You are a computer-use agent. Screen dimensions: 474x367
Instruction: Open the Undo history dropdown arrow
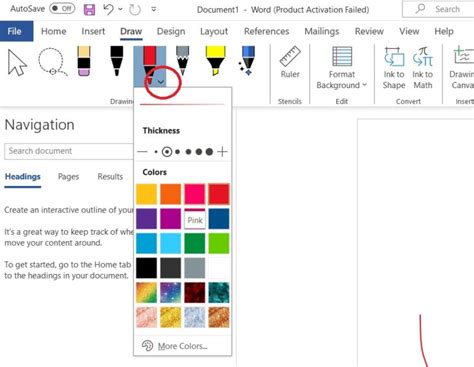[x=121, y=9]
